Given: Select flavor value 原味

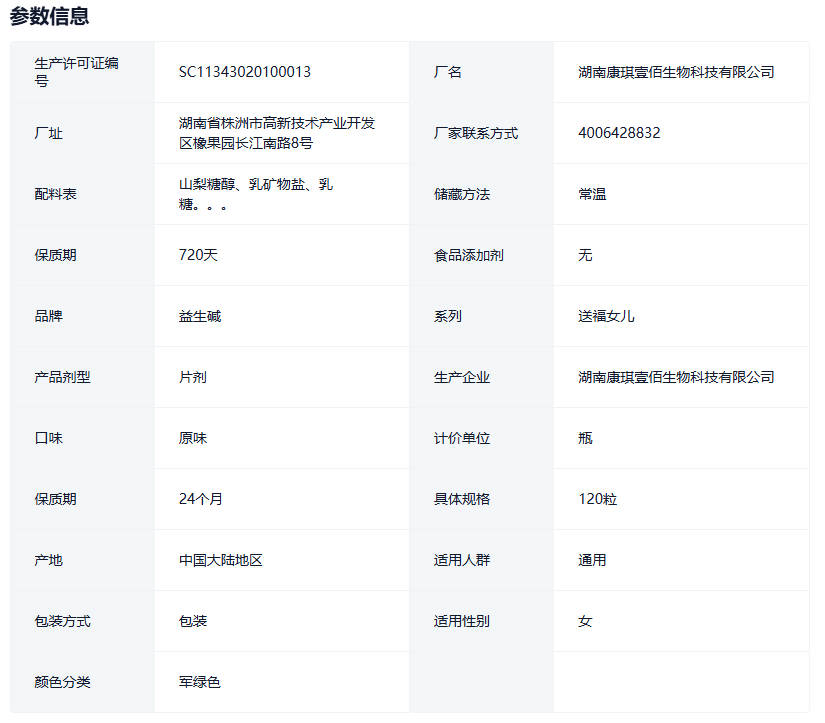Looking at the screenshot, I should (193, 438).
